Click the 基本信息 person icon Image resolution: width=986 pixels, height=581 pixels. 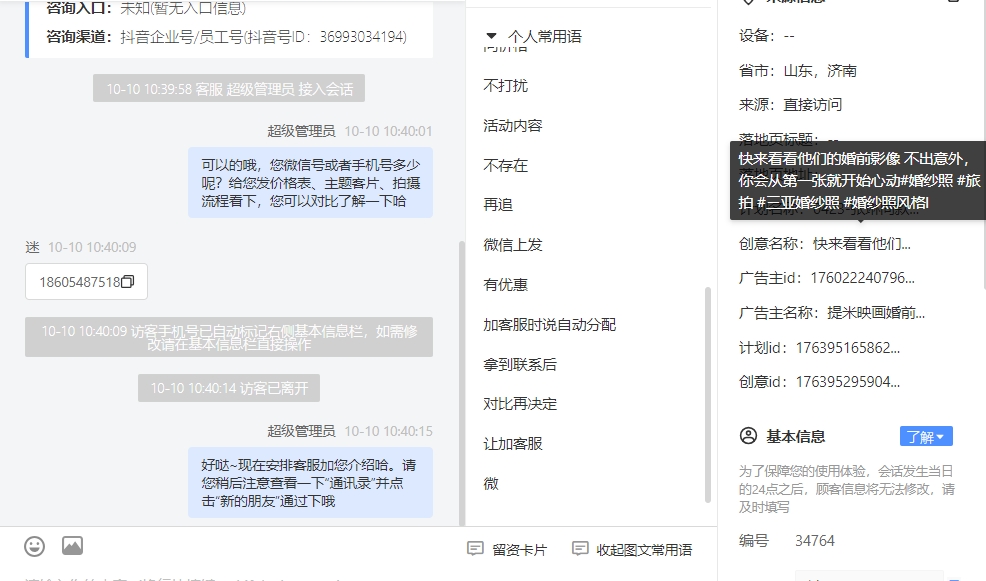click(748, 436)
